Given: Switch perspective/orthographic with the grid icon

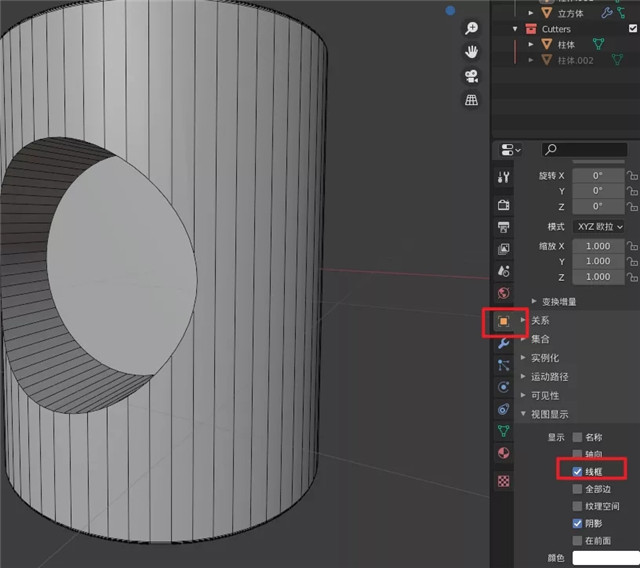Looking at the screenshot, I should coord(470,101).
